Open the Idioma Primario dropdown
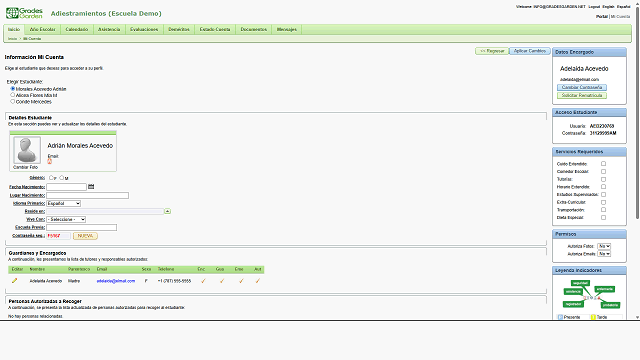The height and width of the screenshot is (360, 640). (63, 203)
